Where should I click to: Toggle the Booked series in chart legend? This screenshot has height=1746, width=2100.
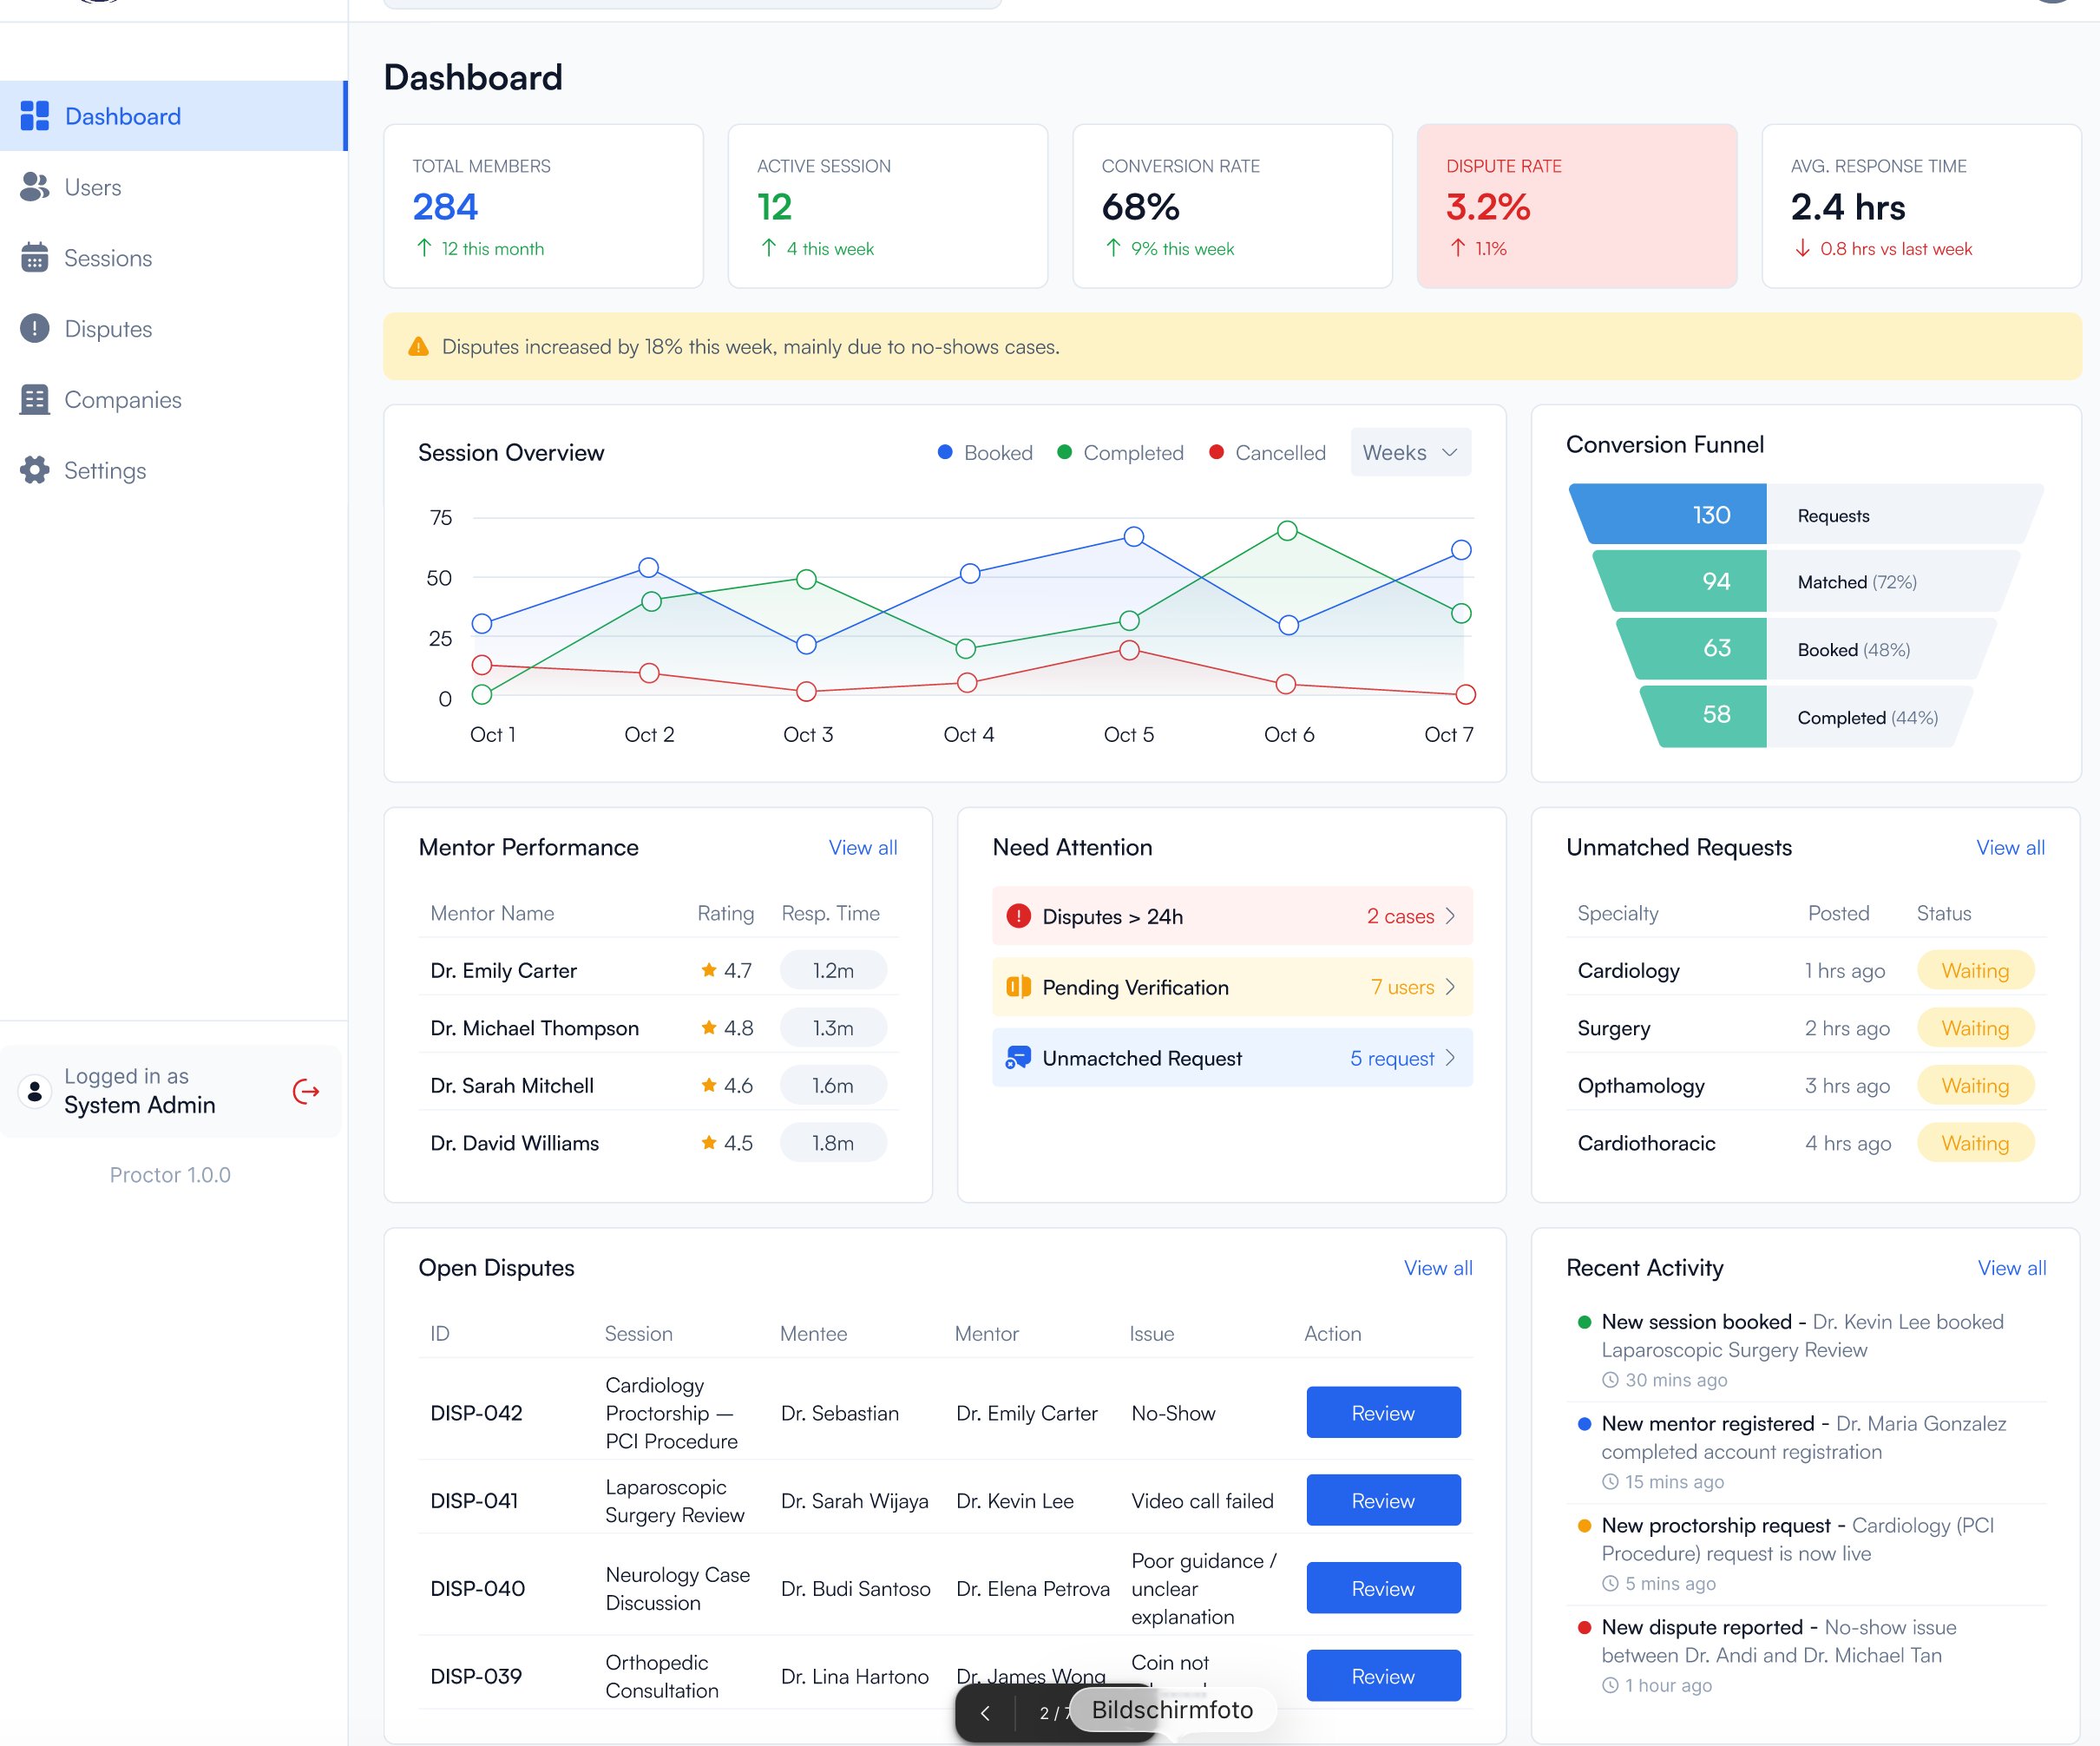(985, 453)
